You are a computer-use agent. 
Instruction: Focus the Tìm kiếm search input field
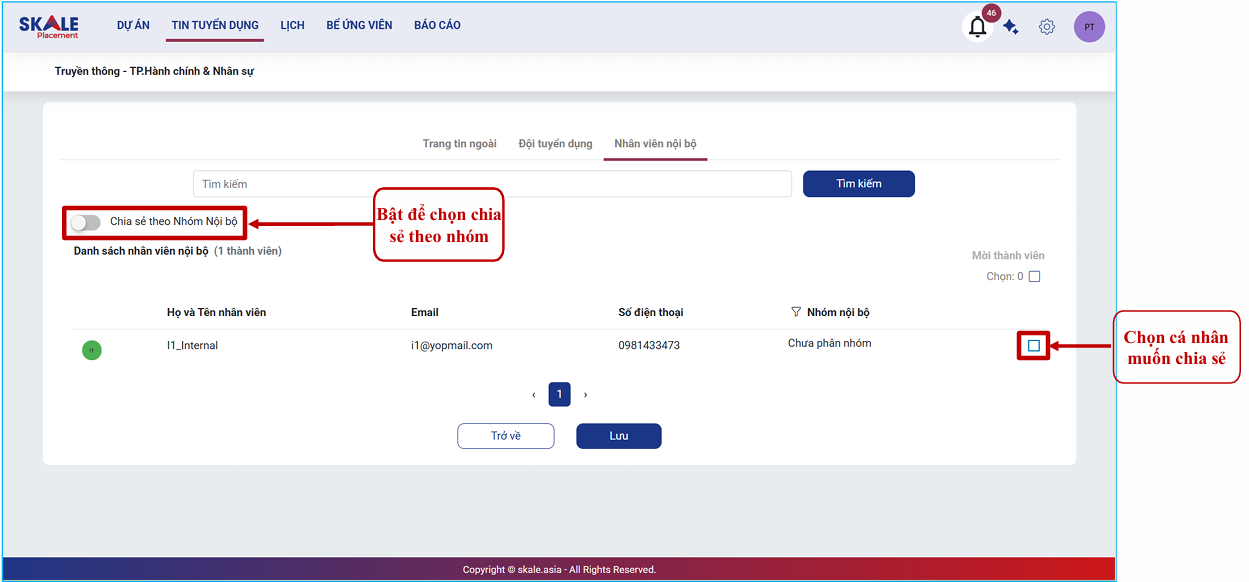tap(492, 184)
